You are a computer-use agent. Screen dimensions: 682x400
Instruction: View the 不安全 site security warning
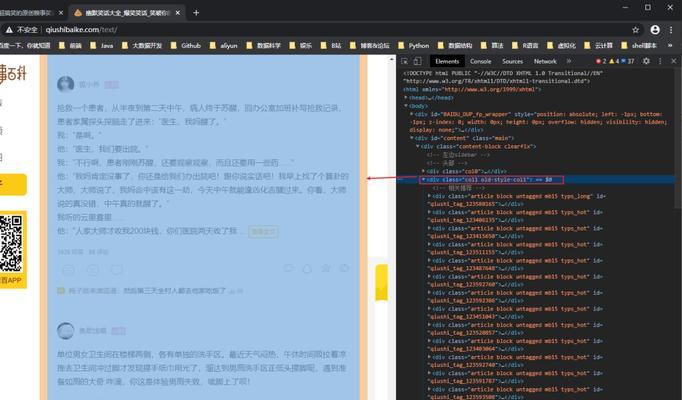(22, 30)
